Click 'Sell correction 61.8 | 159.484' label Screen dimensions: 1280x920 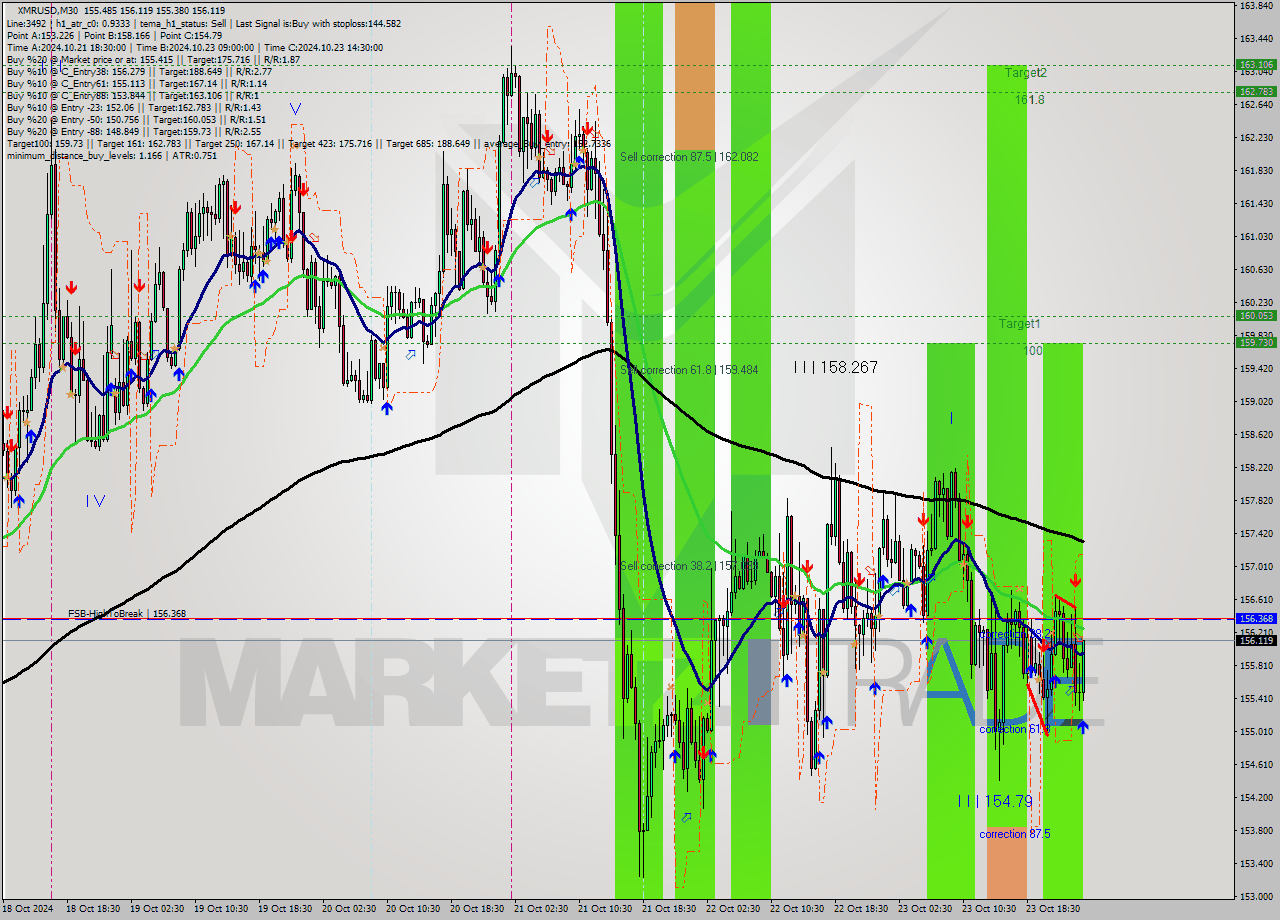689,370
